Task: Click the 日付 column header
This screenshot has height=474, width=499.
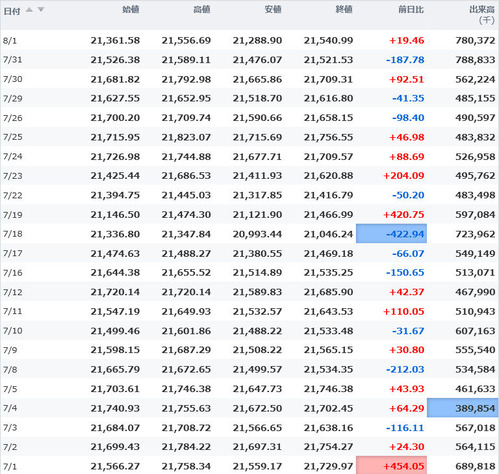Action: (x=12, y=11)
